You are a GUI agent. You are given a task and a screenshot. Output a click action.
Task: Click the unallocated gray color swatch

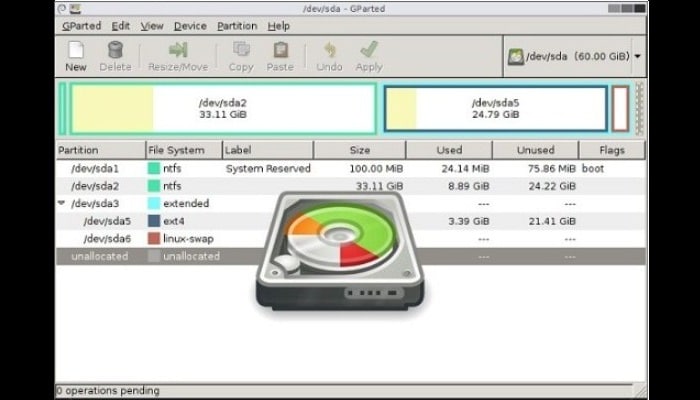pyautogui.click(x=154, y=256)
